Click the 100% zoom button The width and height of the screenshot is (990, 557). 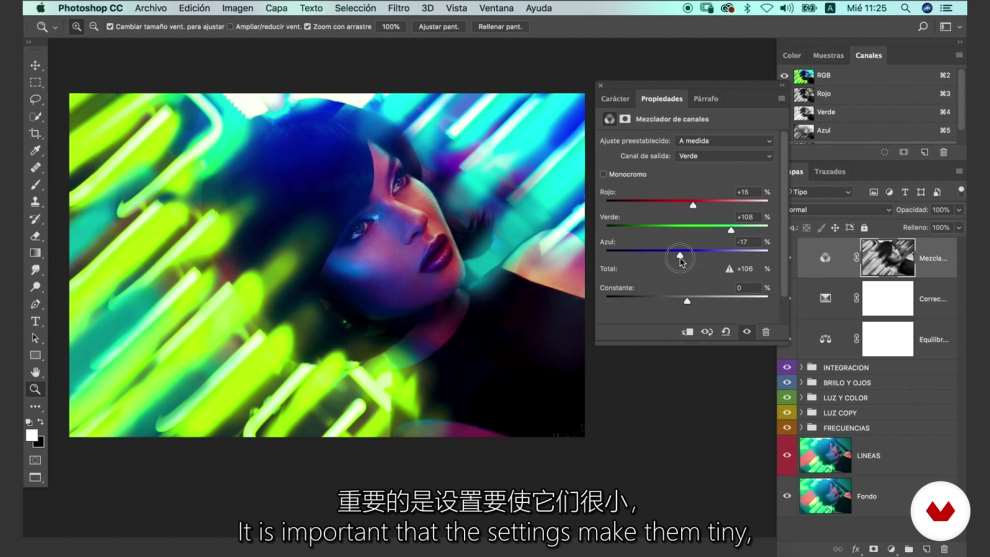[x=391, y=27]
